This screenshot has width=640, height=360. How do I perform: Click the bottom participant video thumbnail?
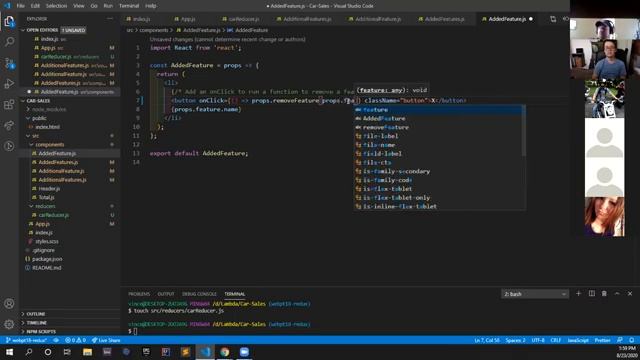pos(604,216)
